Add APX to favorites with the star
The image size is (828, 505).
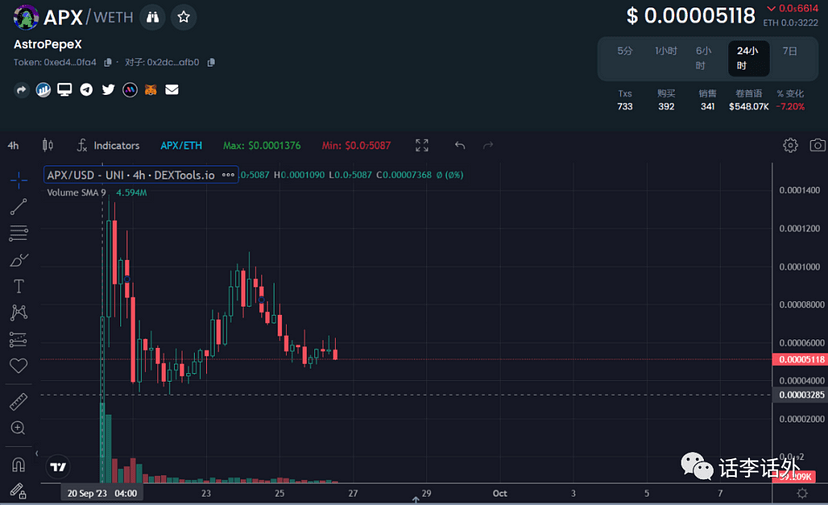click(x=184, y=17)
